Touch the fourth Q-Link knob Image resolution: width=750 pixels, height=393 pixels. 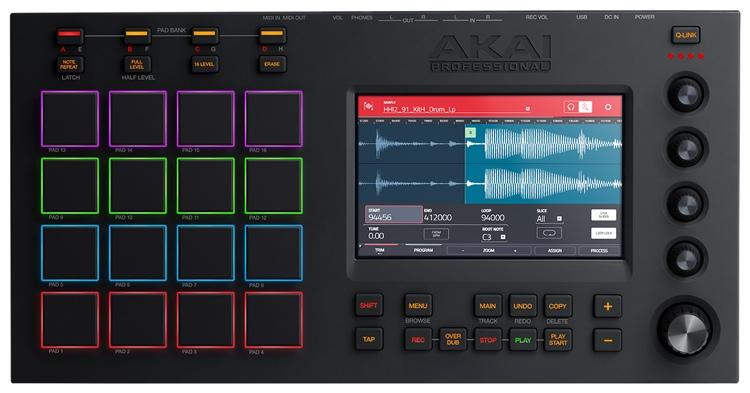[x=686, y=259]
